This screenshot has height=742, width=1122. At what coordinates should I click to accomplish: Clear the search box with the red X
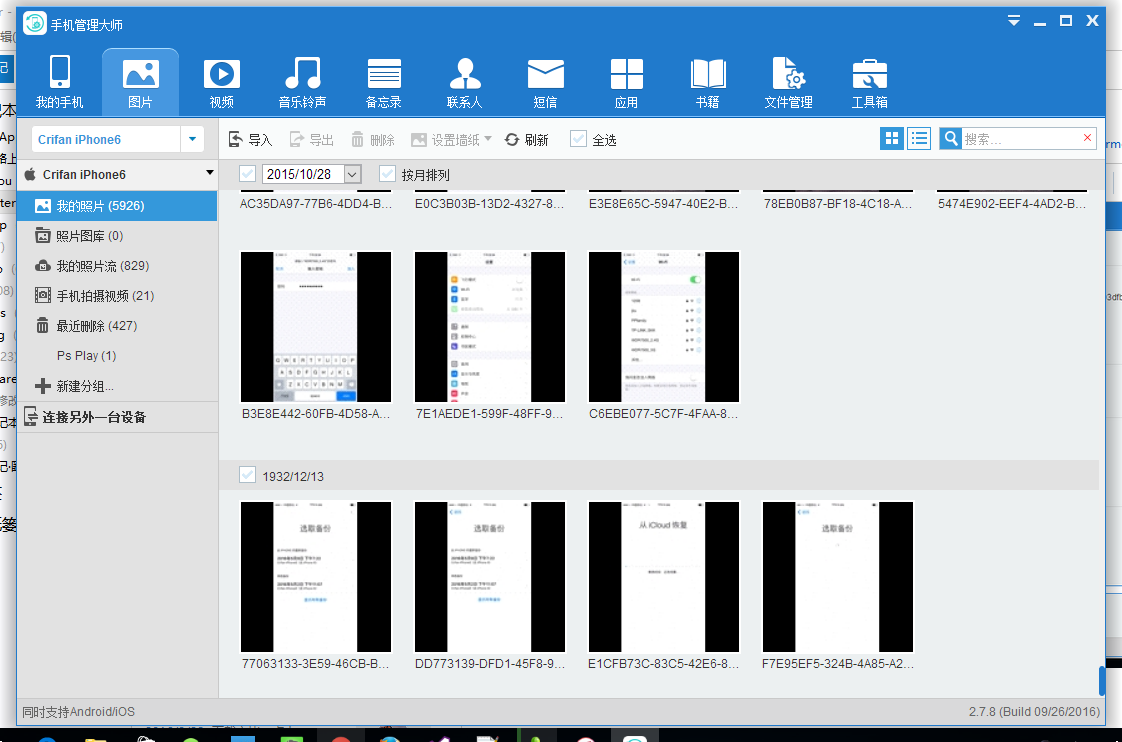1087,138
